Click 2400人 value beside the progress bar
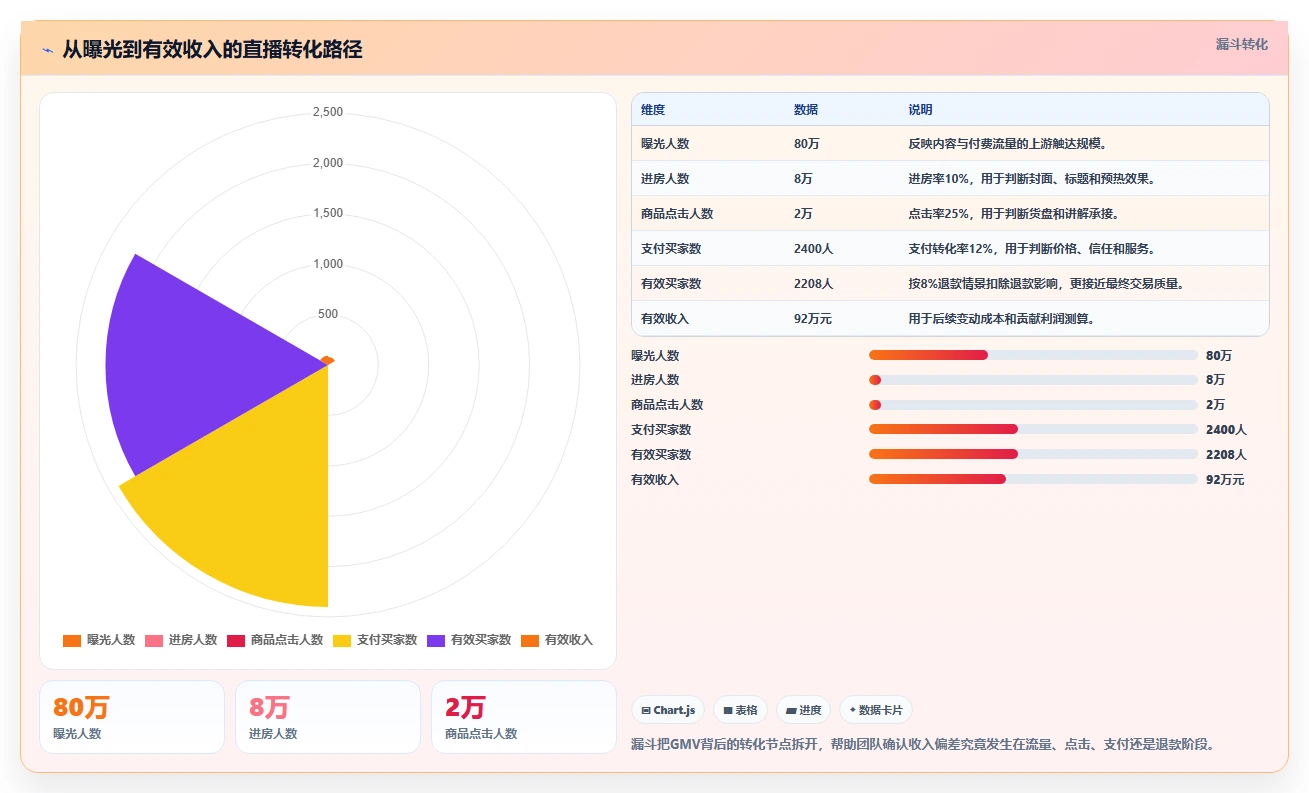 tap(1226, 429)
